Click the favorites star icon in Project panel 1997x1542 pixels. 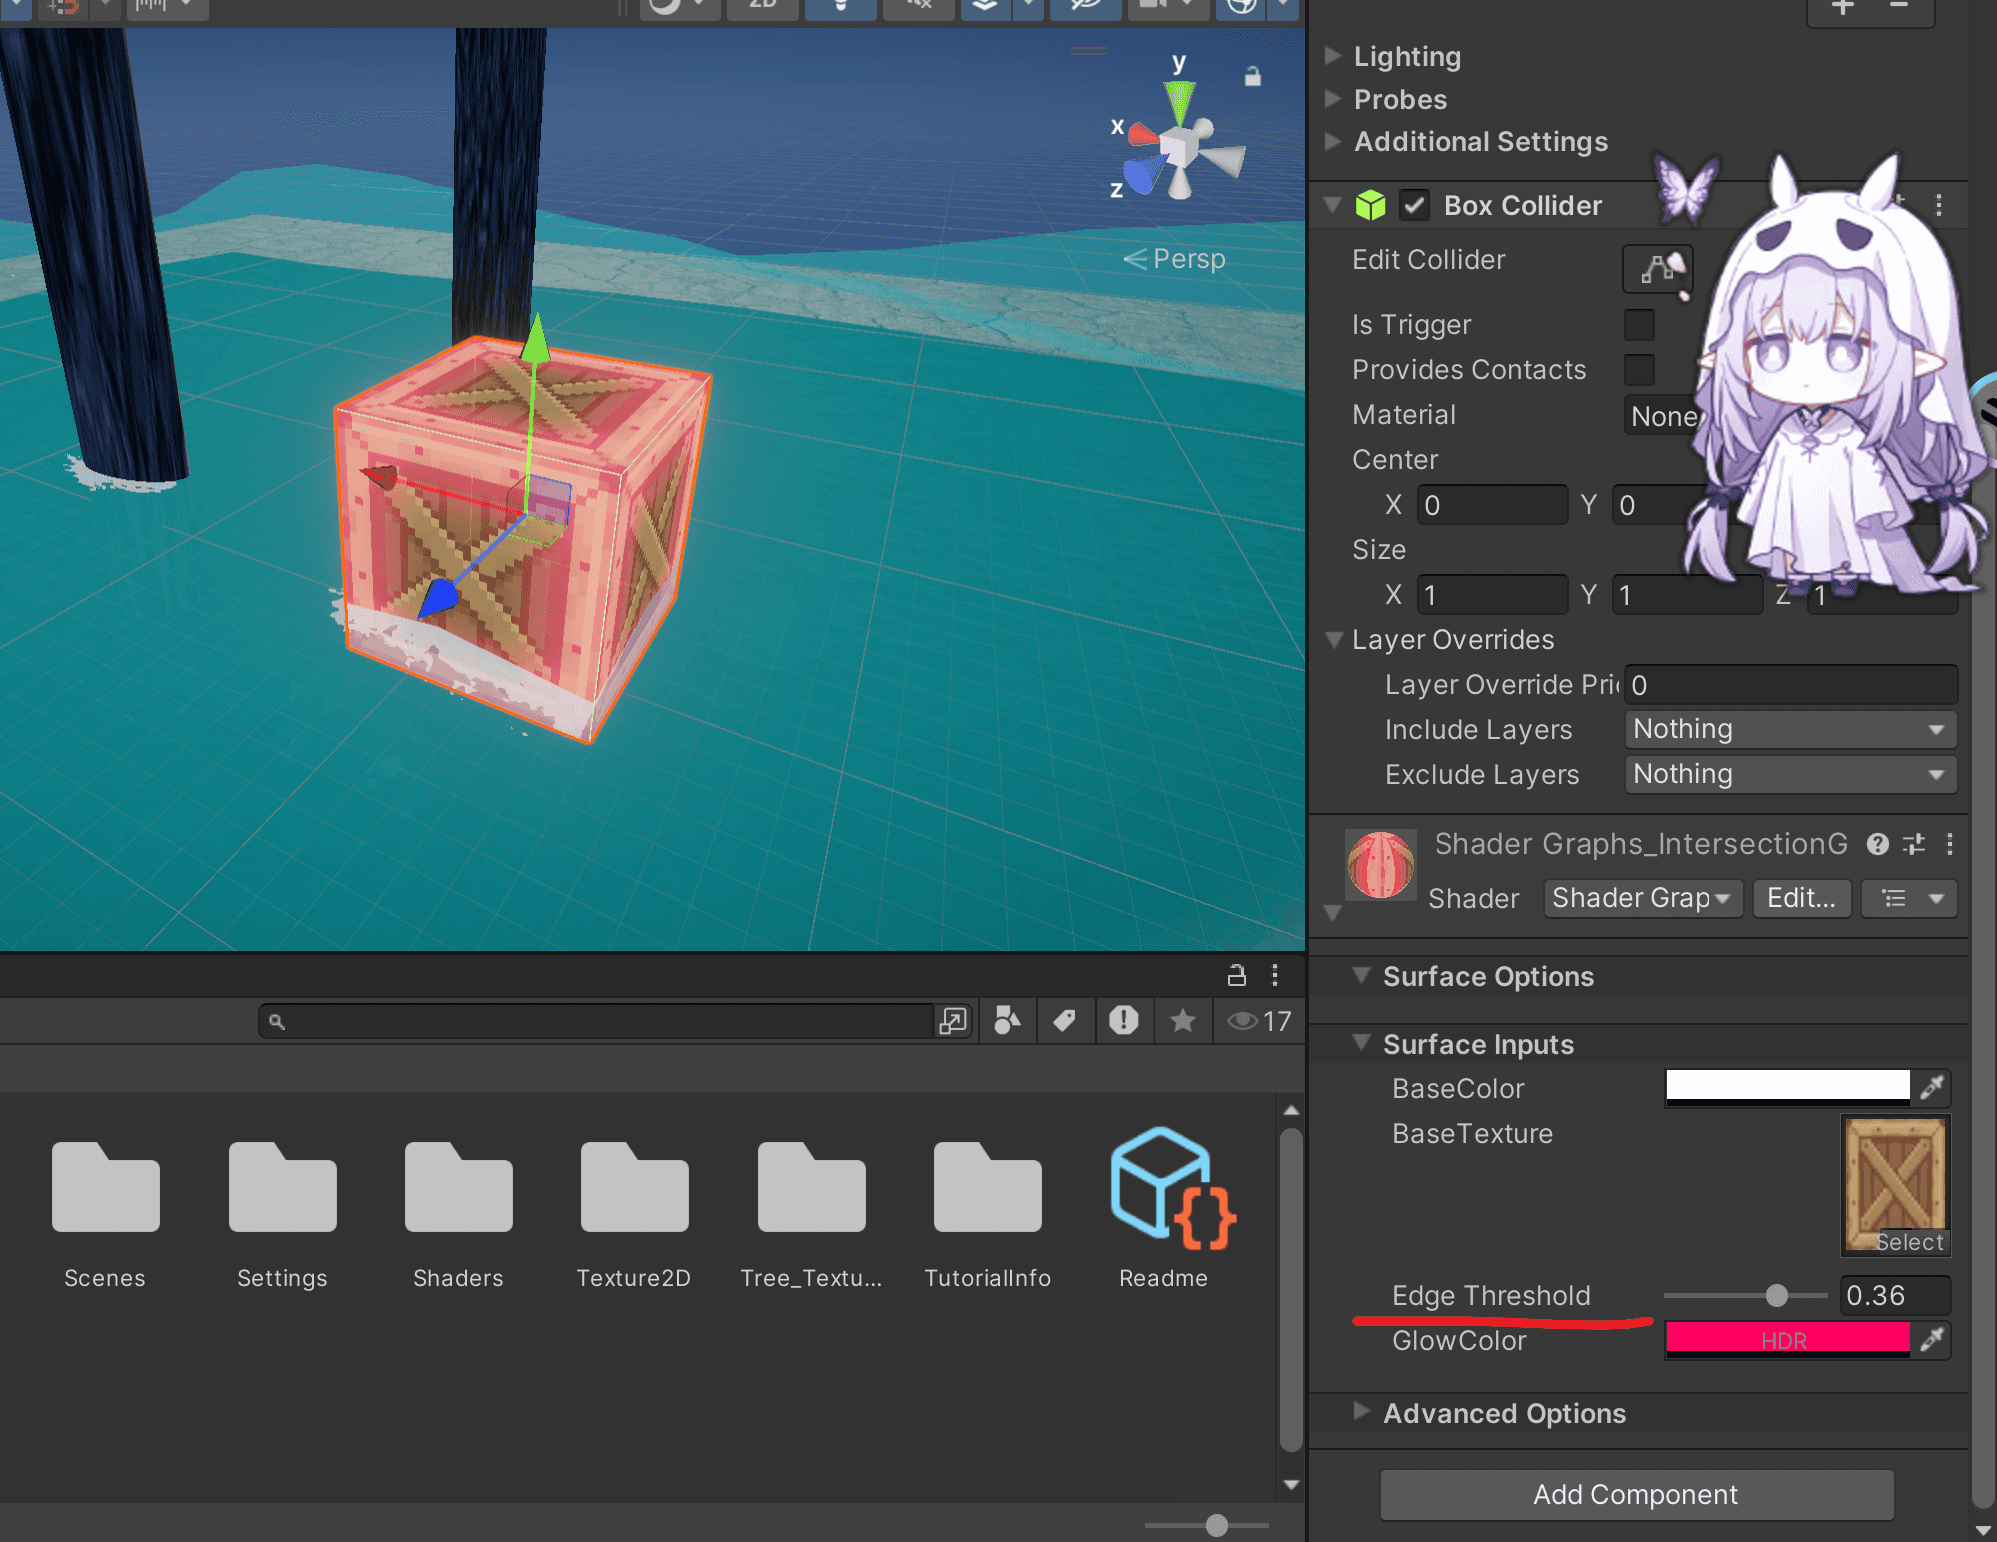tap(1182, 1020)
